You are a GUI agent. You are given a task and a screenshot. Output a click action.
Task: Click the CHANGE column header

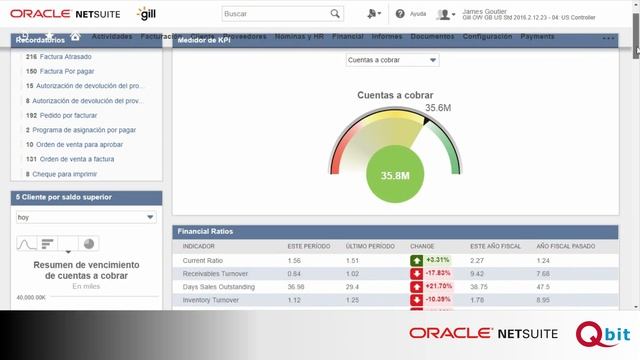[422, 246]
